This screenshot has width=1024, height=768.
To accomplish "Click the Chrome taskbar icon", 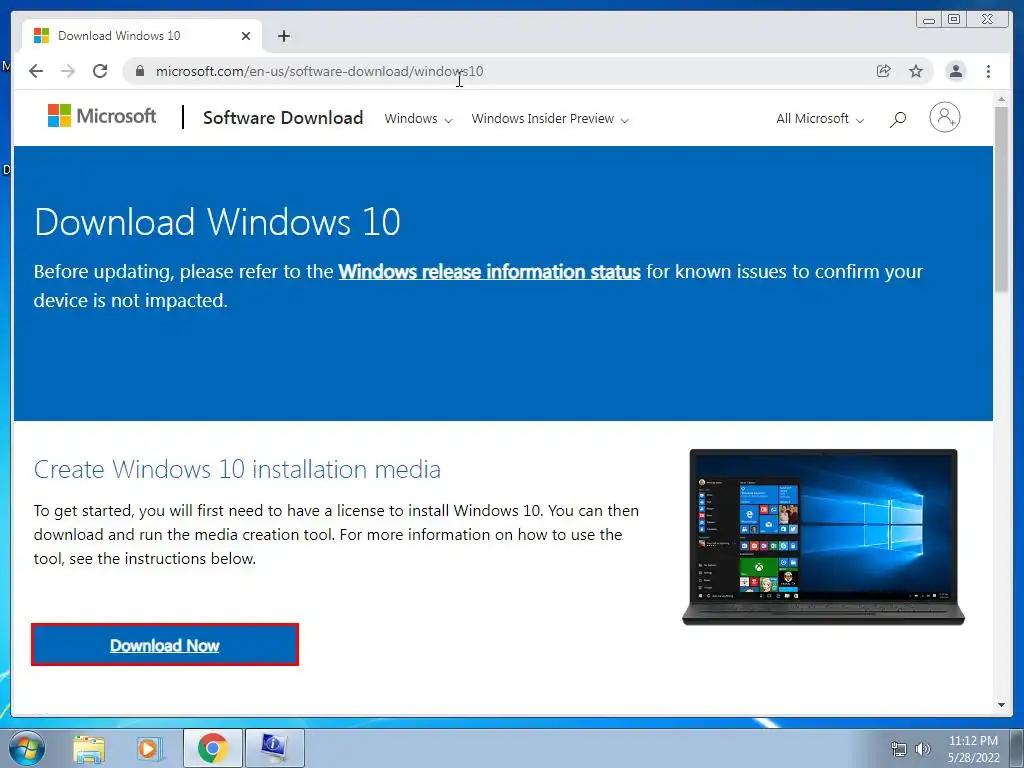I will [x=212, y=748].
